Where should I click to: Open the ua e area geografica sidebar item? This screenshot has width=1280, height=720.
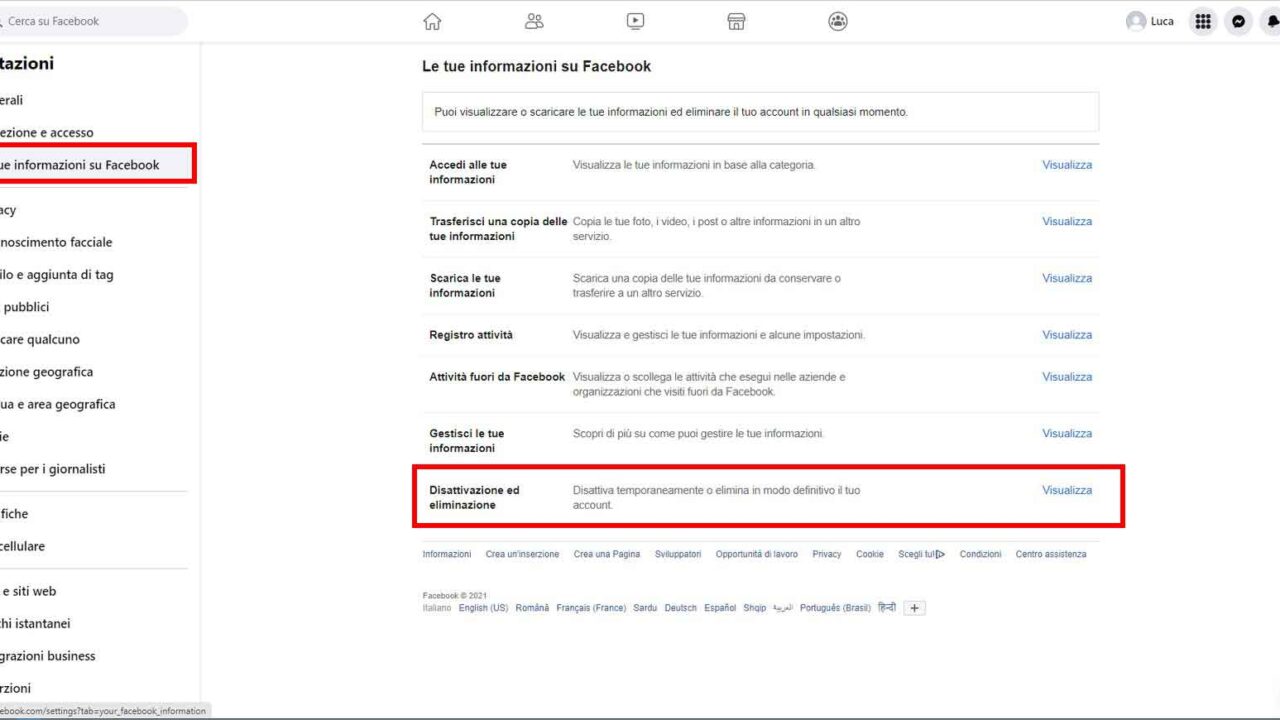click(x=58, y=404)
